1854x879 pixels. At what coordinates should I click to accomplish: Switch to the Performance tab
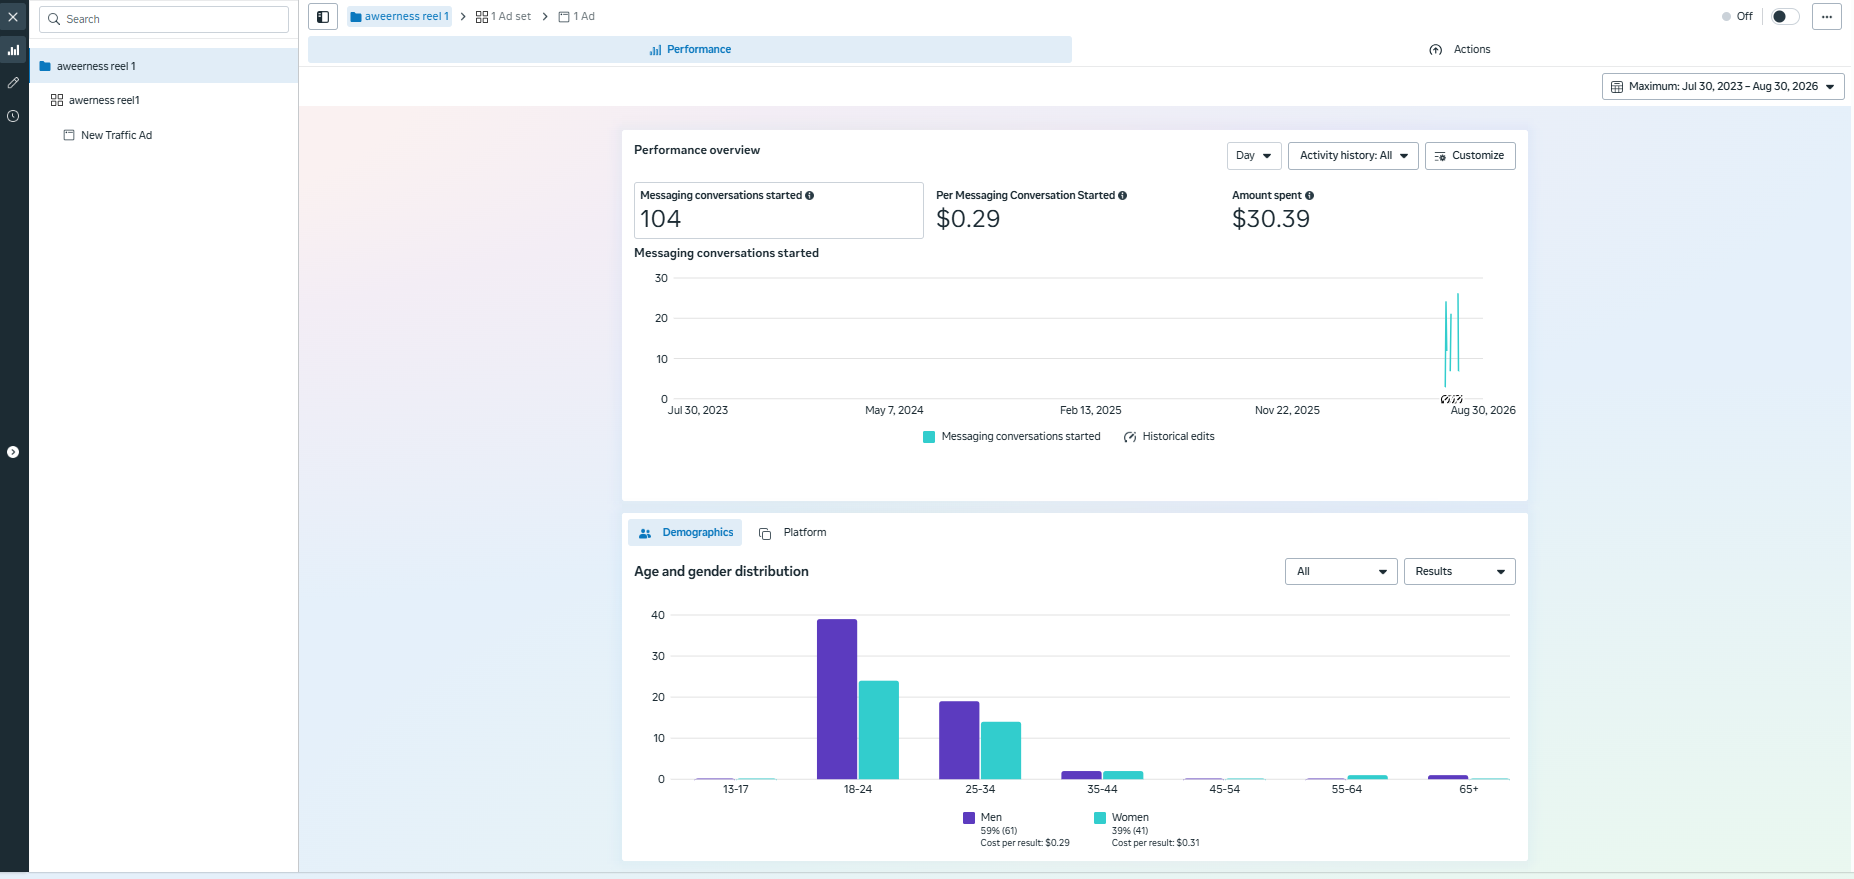[x=690, y=50]
